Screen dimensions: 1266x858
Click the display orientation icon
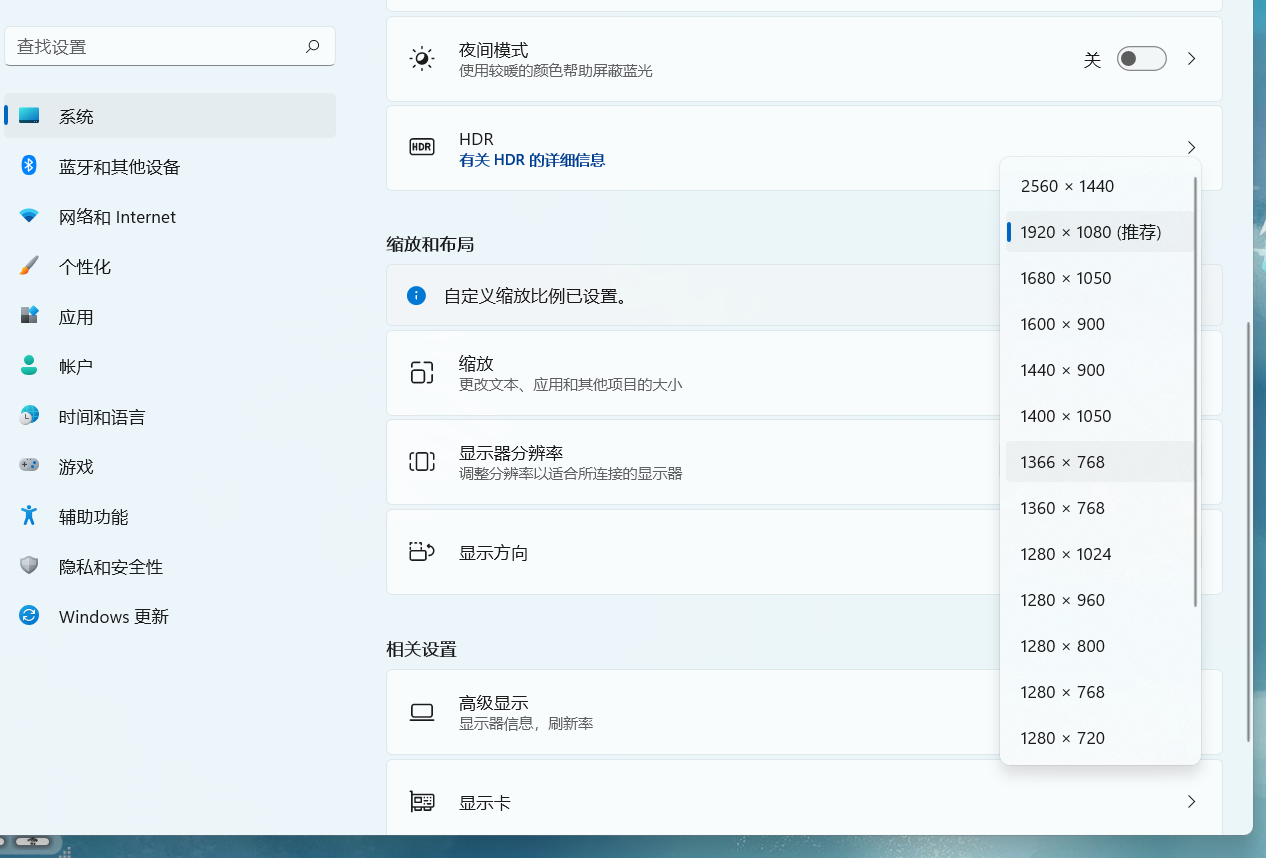(422, 552)
